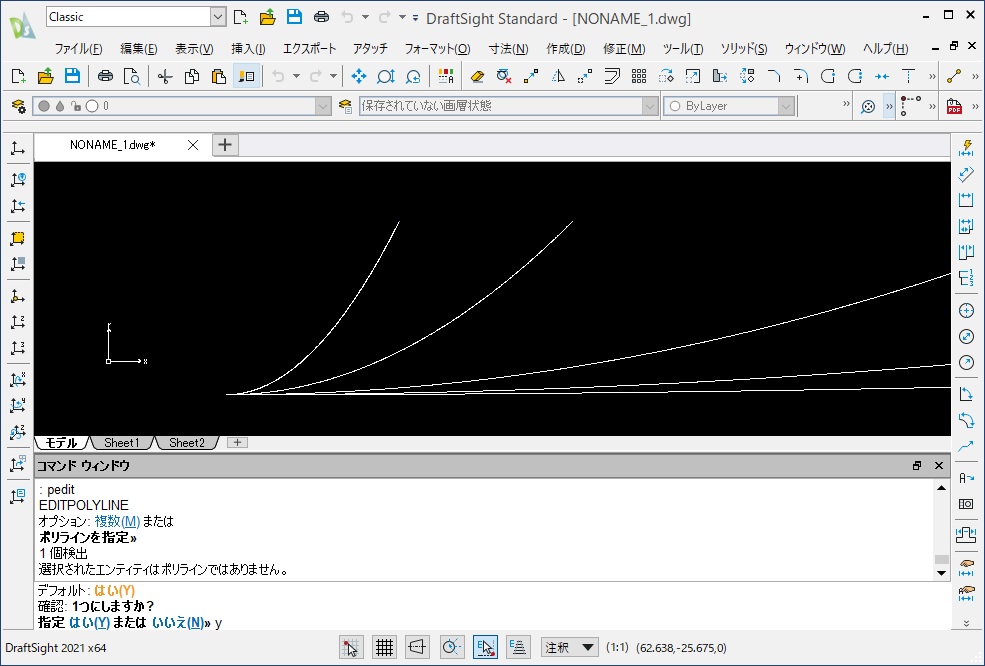Open the 表示(V) menu
Image resolution: width=985 pixels, height=666 pixels.
194,48
